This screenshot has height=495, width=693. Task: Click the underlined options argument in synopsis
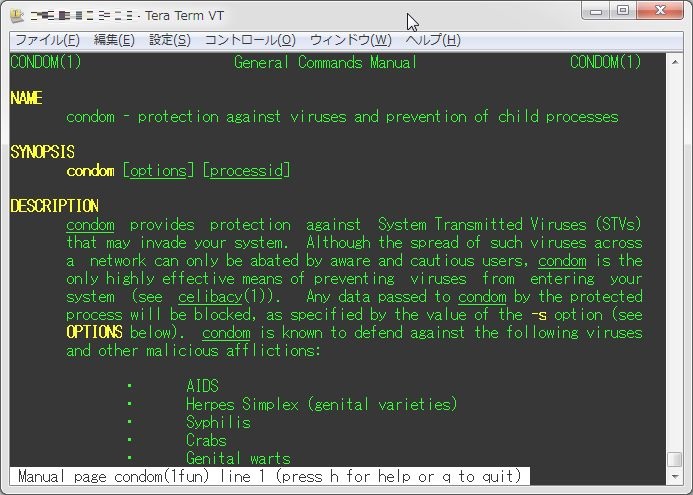157,171
